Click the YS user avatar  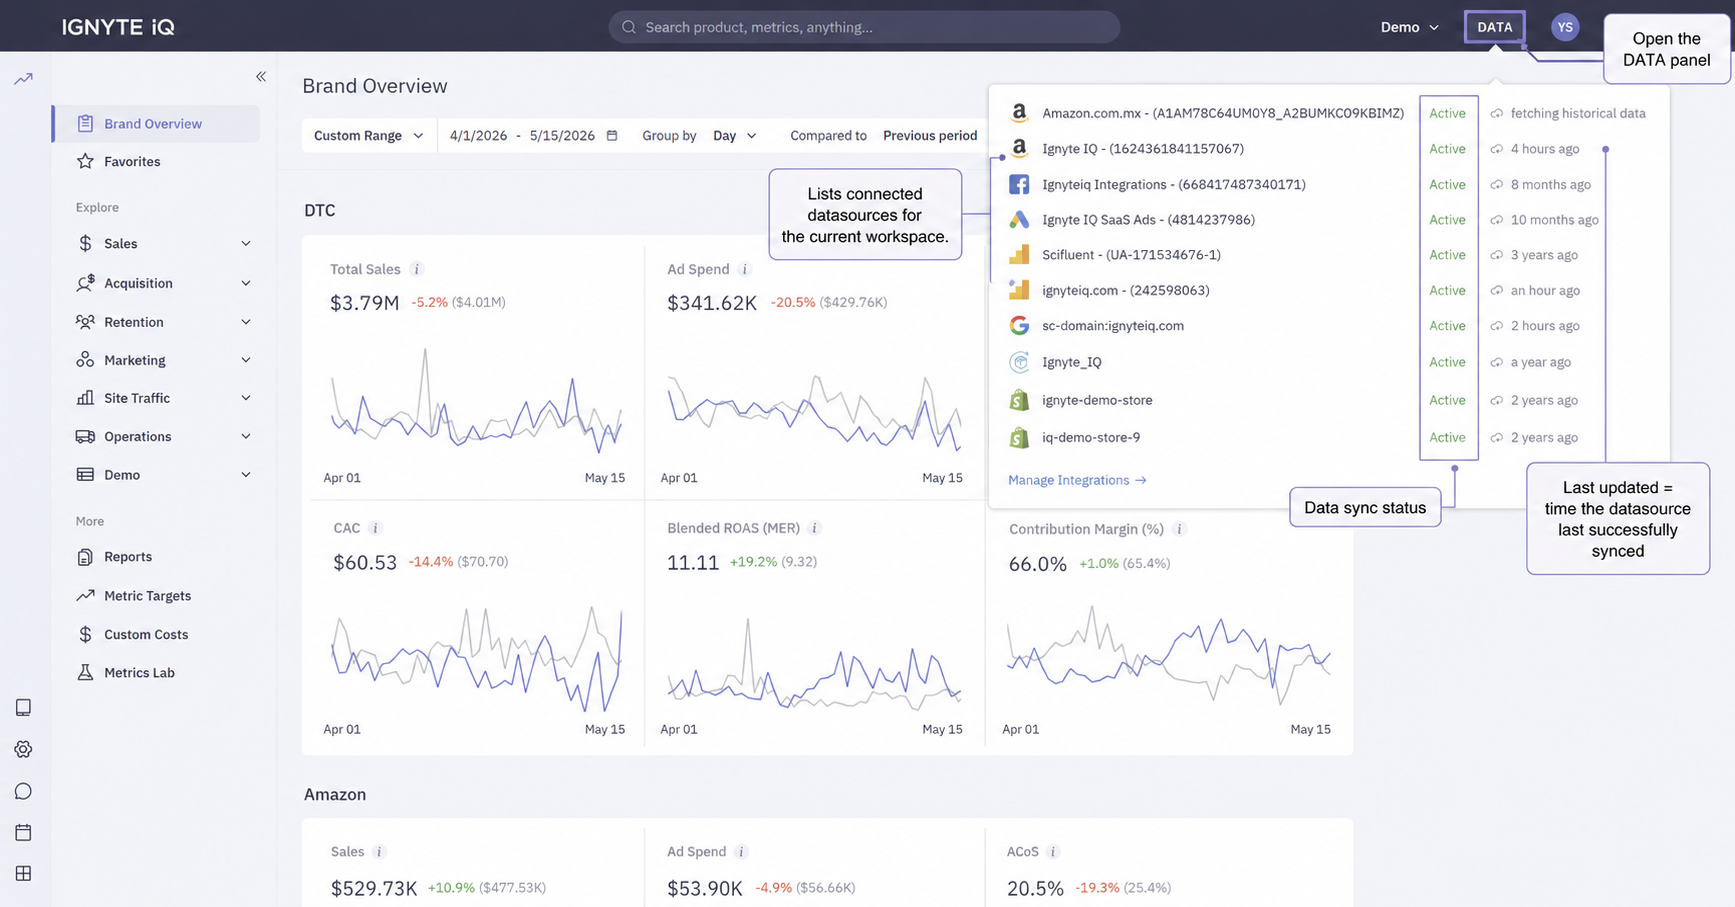[1565, 27]
